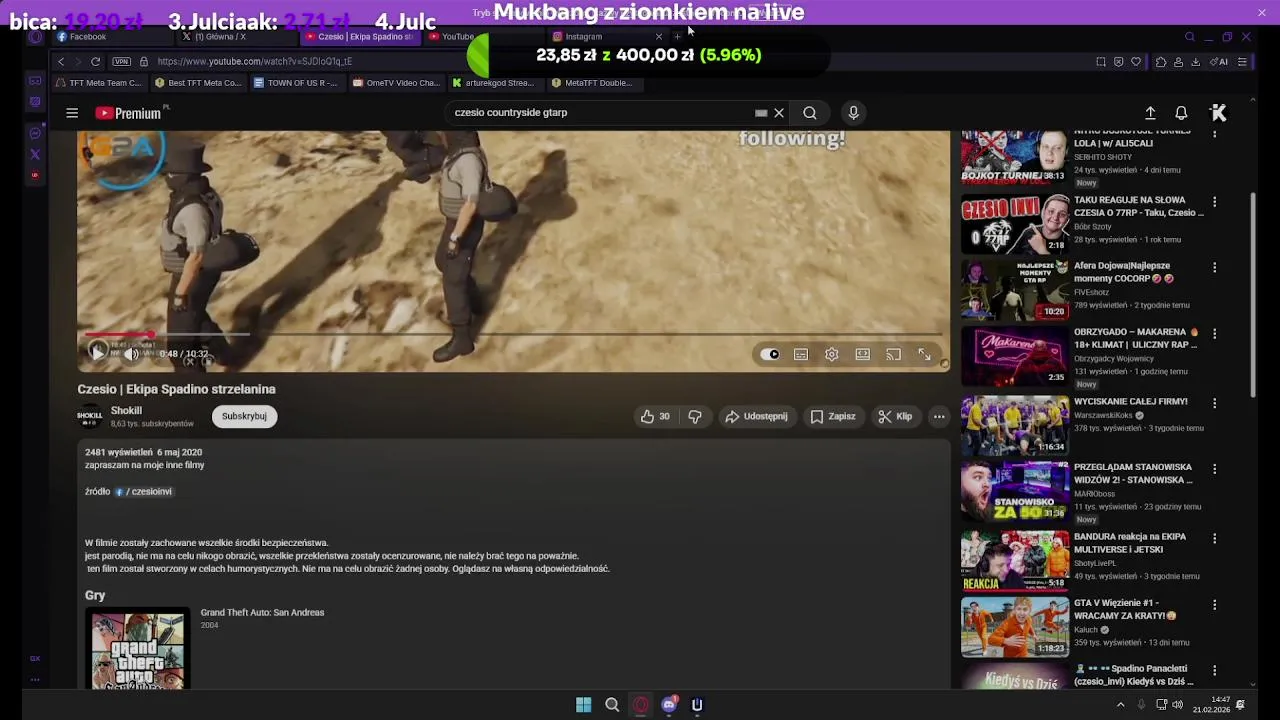Click the Shokill channel avatar
1280x720 pixels.
[x=90, y=416]
